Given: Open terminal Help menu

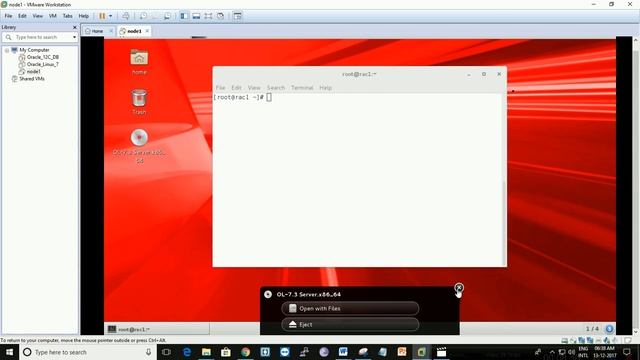Looking at the screenshot, I should click(x=325, y=88).
